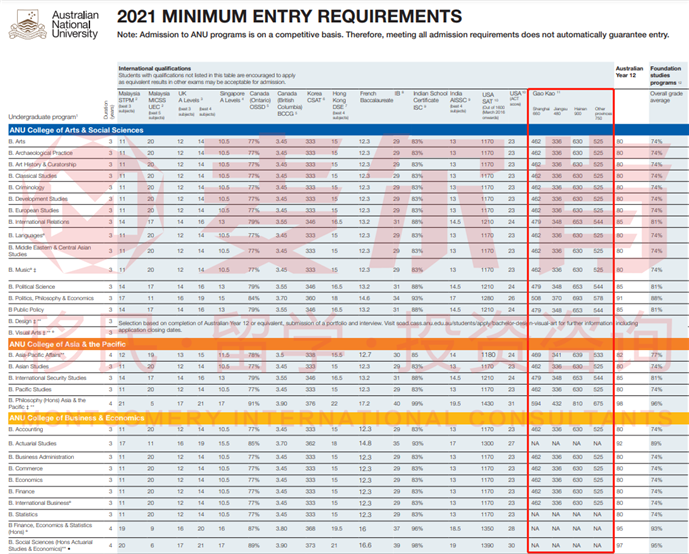Viewport: 689px width, 554px height.
Task: Select B. Philosophy (Hons) Asia & the Pacific
Action: click(x=47, y=403)
